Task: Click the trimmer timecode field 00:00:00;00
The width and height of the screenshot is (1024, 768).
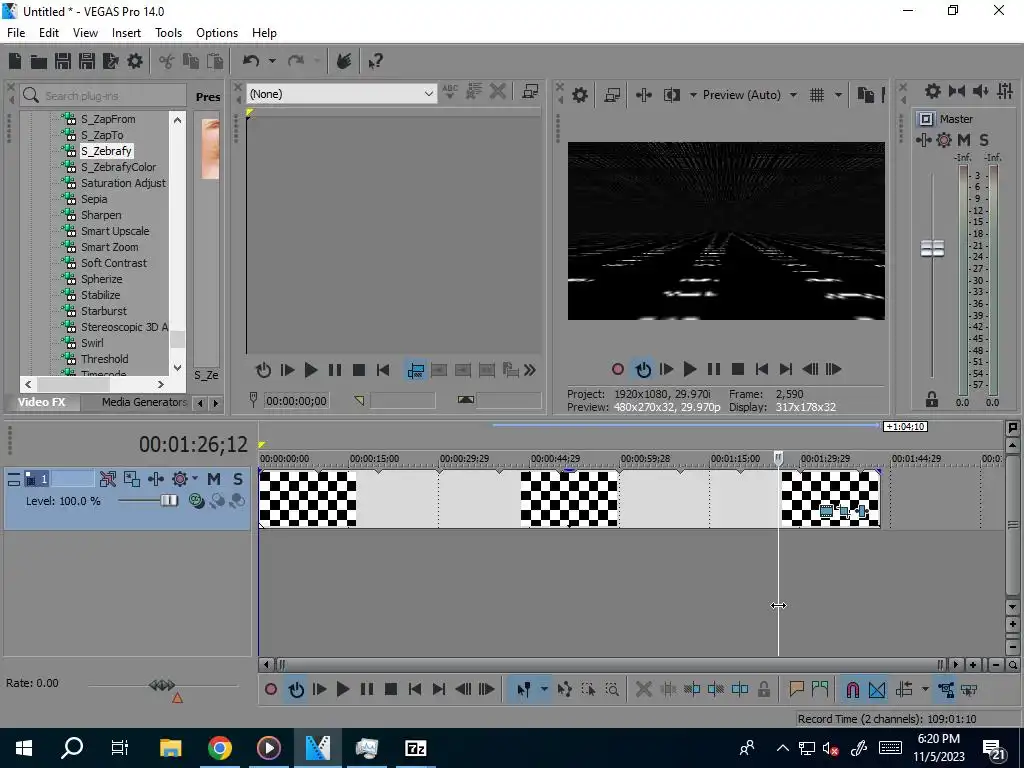Action: click(296, 401)
